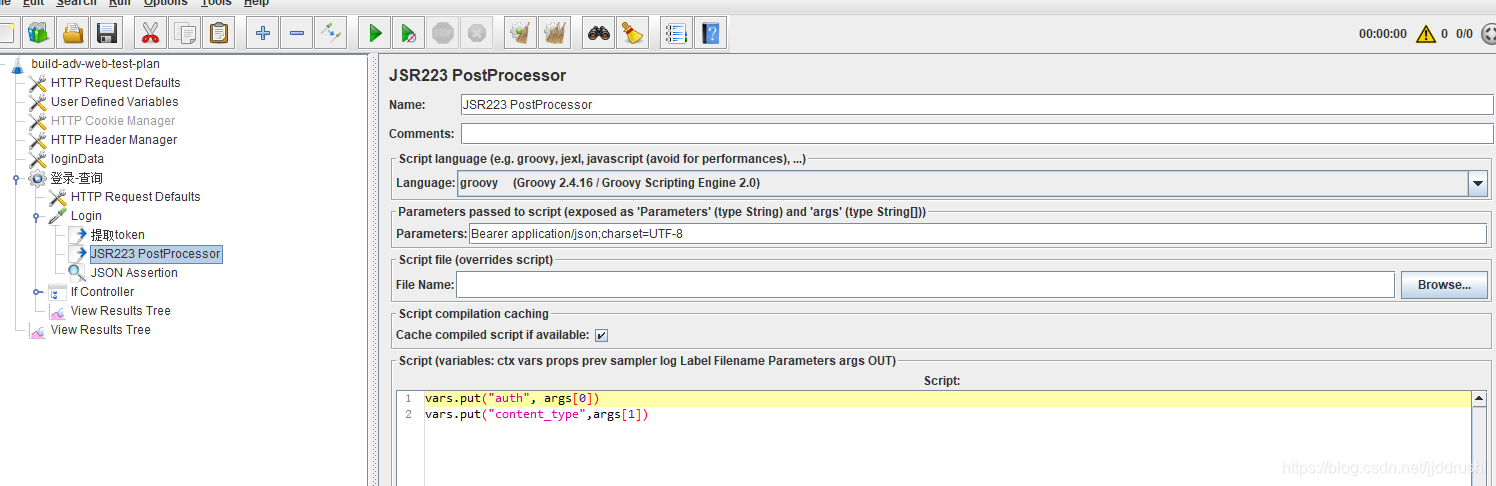Click script line vars.put("content_type",args[1])
Image resolution: width=1496 pixels, height=486 pixels.
(x=536, y=415)
